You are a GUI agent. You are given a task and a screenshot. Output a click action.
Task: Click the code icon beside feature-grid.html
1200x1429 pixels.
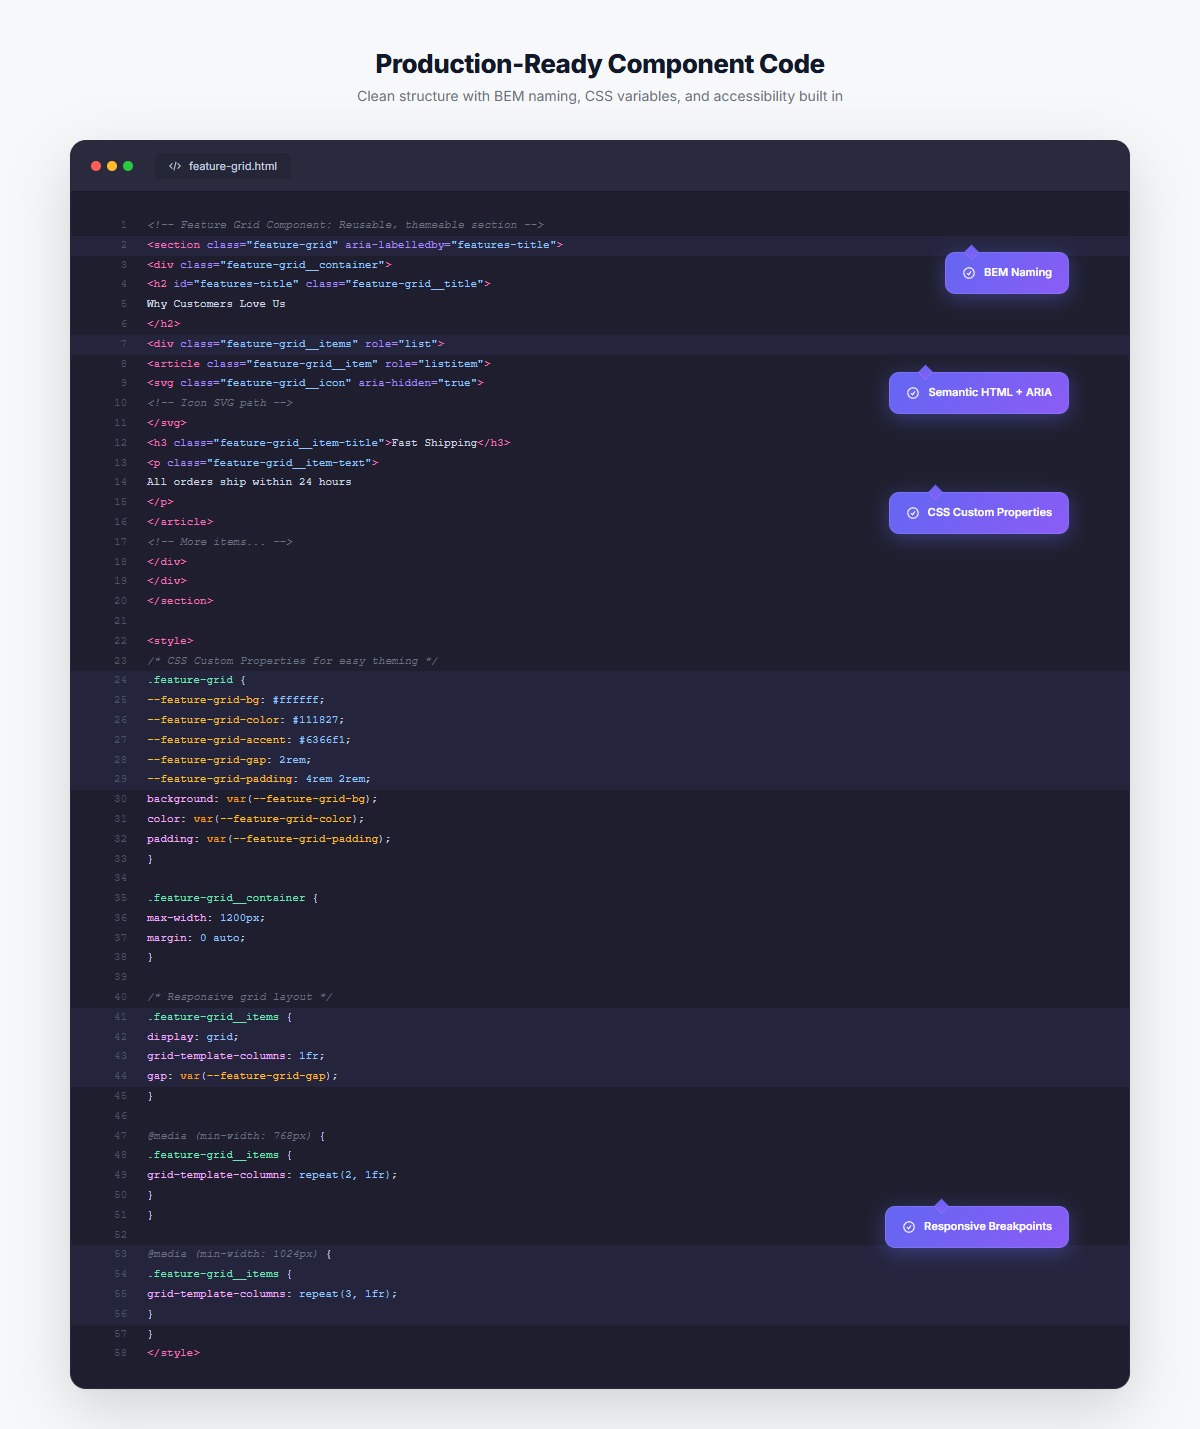click(174, 166)
